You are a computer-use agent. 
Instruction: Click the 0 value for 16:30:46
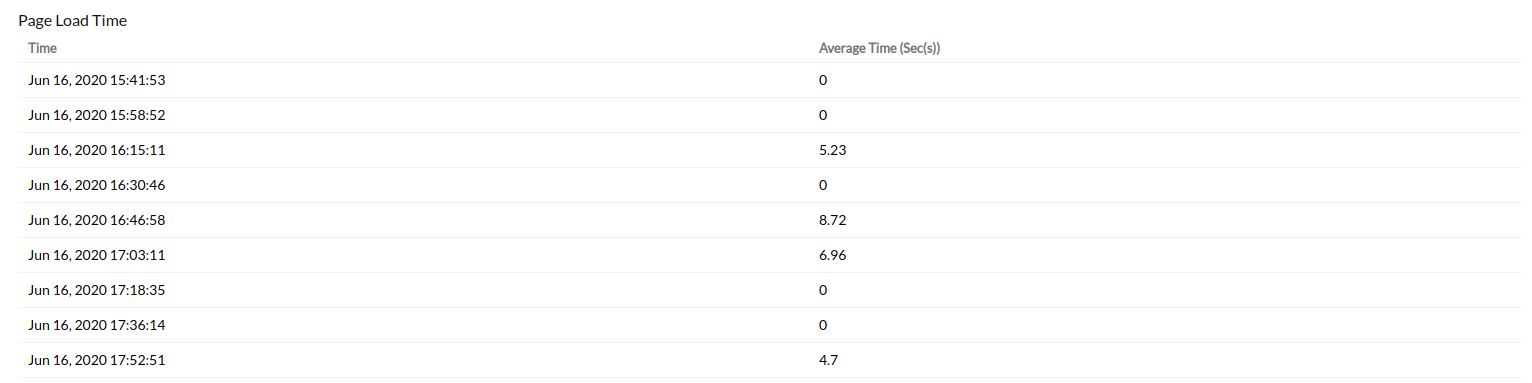pos(823,185)
